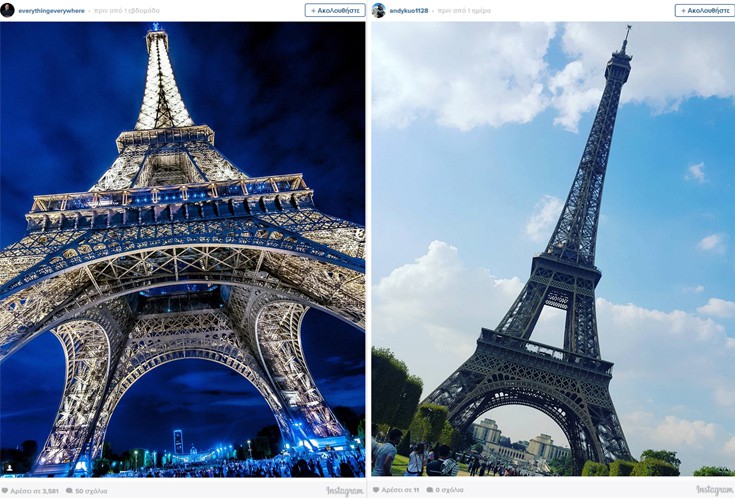This screenshot has width=735, height=498.
Task: Open comments icon beside 50 σχόλια
Action: [69, 491]
